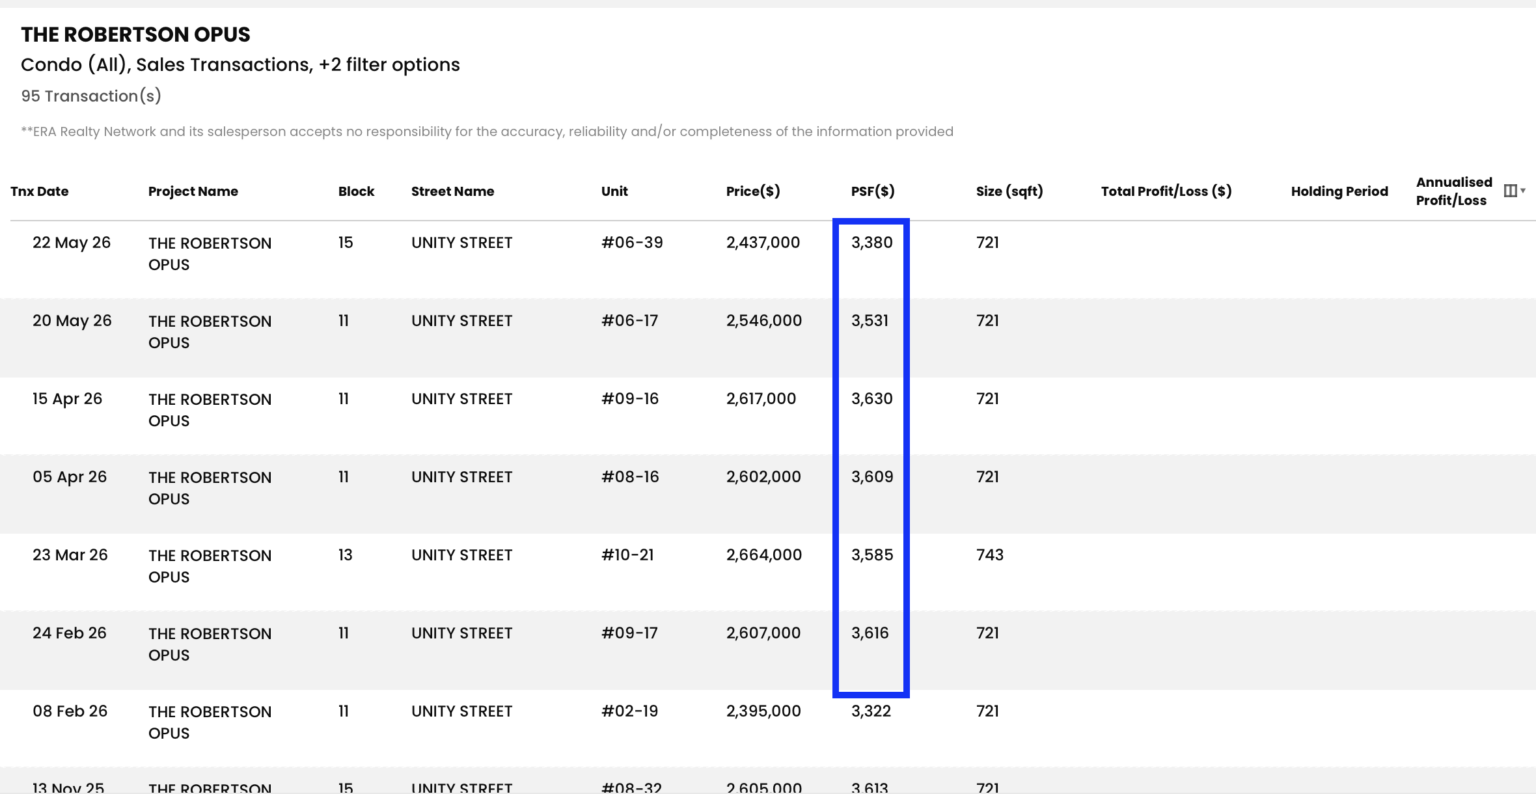The image size is (1536, 794).
Task: Select the Size (sqft) column header
Action: tap(1009, 191)
